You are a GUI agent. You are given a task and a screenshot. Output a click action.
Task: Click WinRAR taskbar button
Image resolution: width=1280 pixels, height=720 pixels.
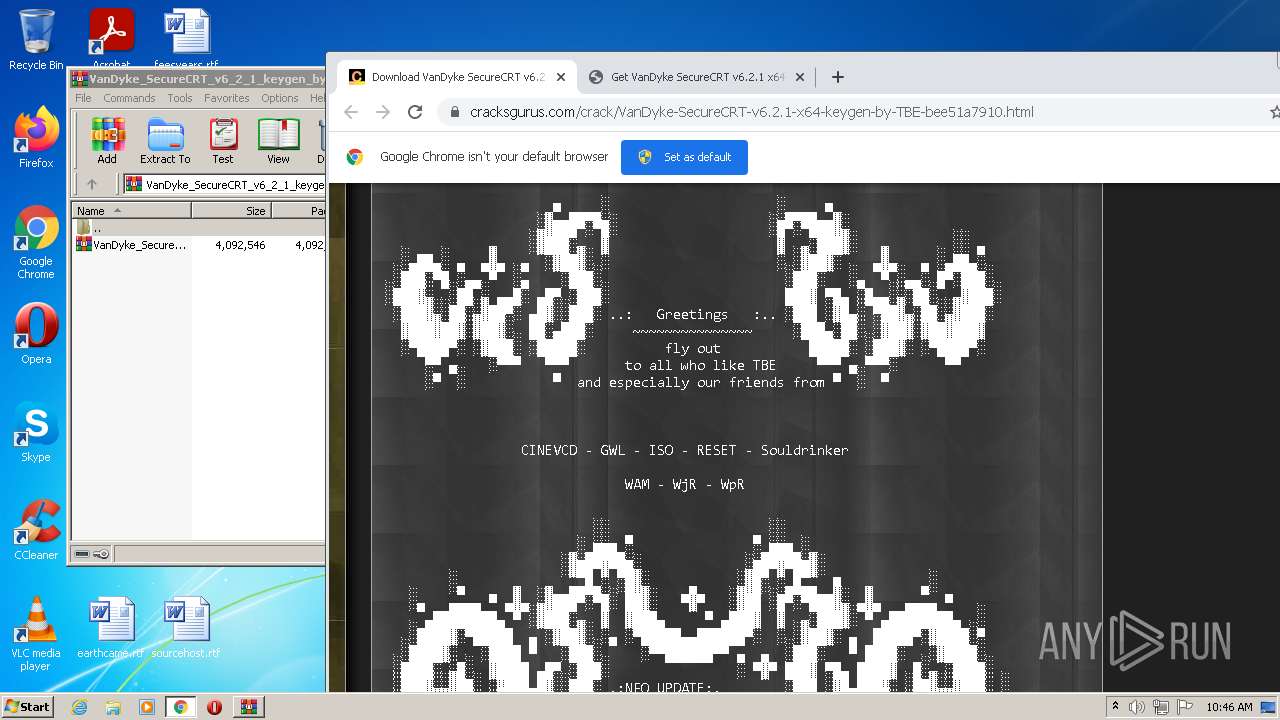pos(249,707)
